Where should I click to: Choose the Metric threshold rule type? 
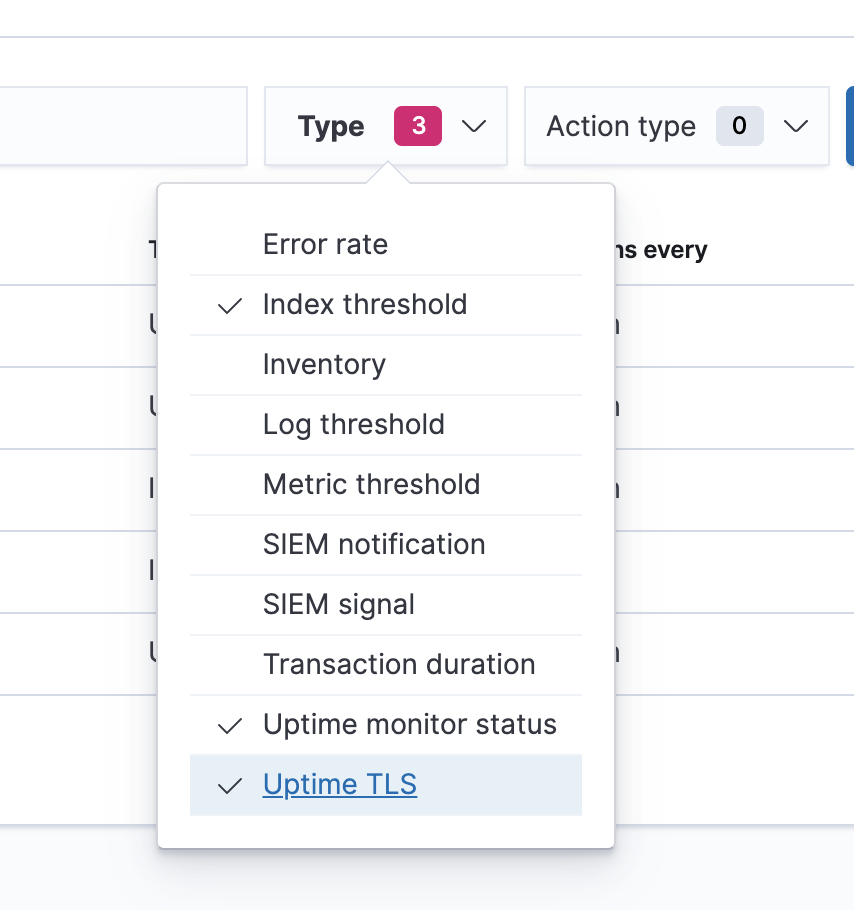tap(371, 484)
